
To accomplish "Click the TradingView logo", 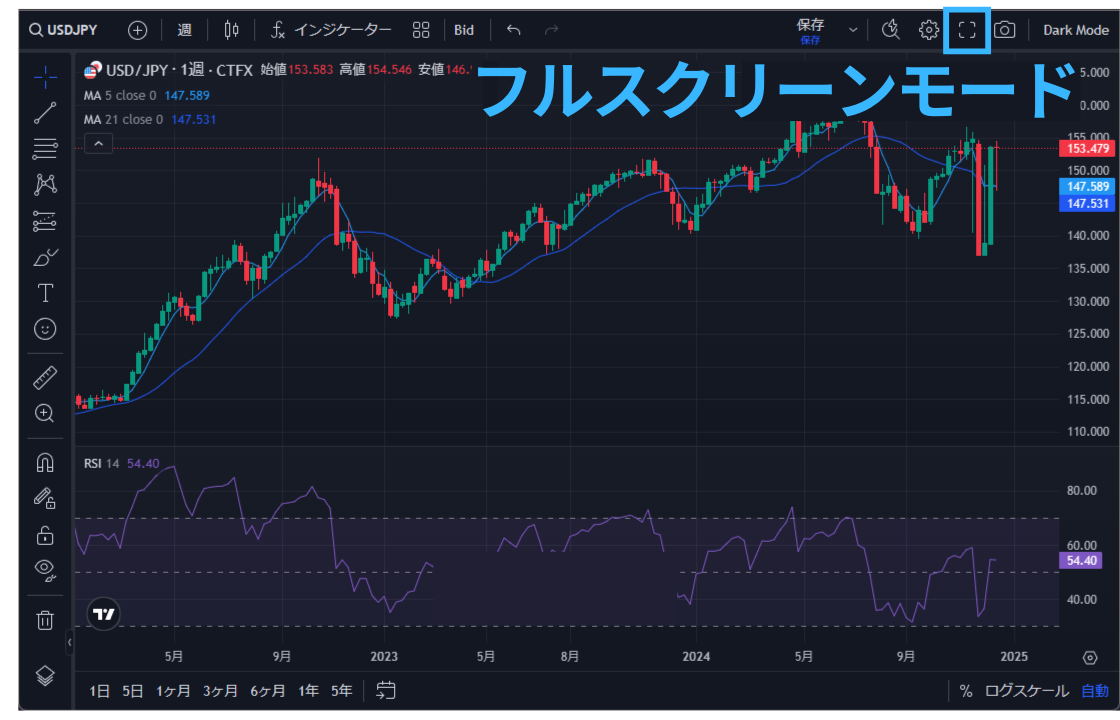I will [x=104, y=614].
